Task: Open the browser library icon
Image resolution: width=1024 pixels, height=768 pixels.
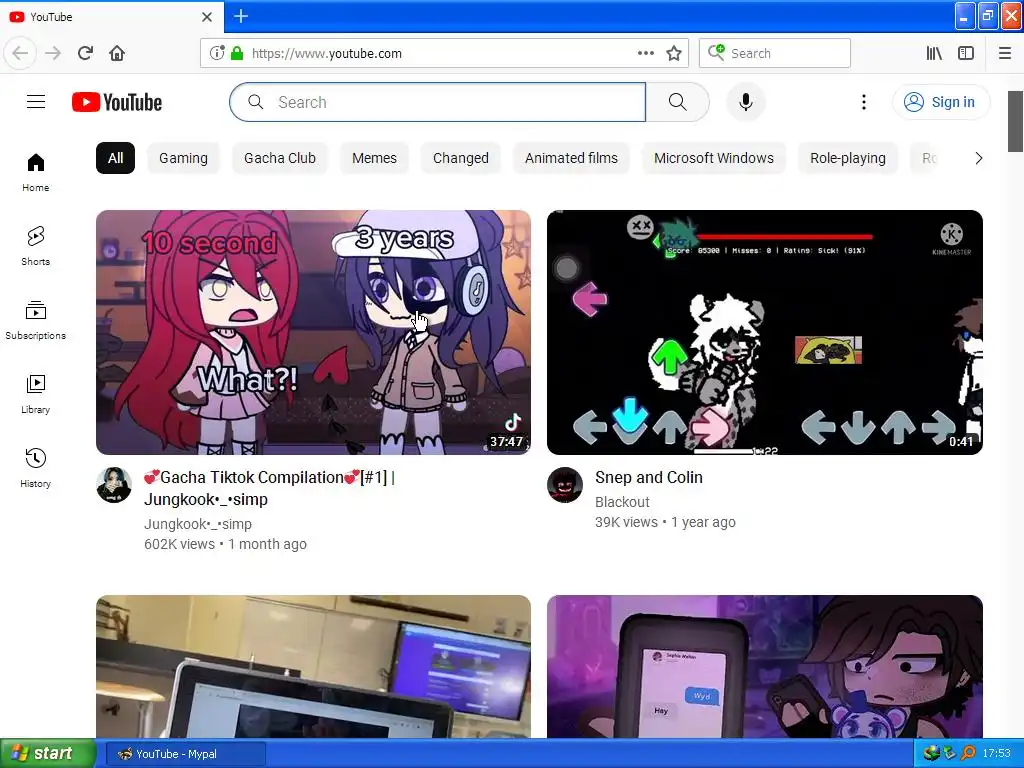Action: [x=934, y=53]
